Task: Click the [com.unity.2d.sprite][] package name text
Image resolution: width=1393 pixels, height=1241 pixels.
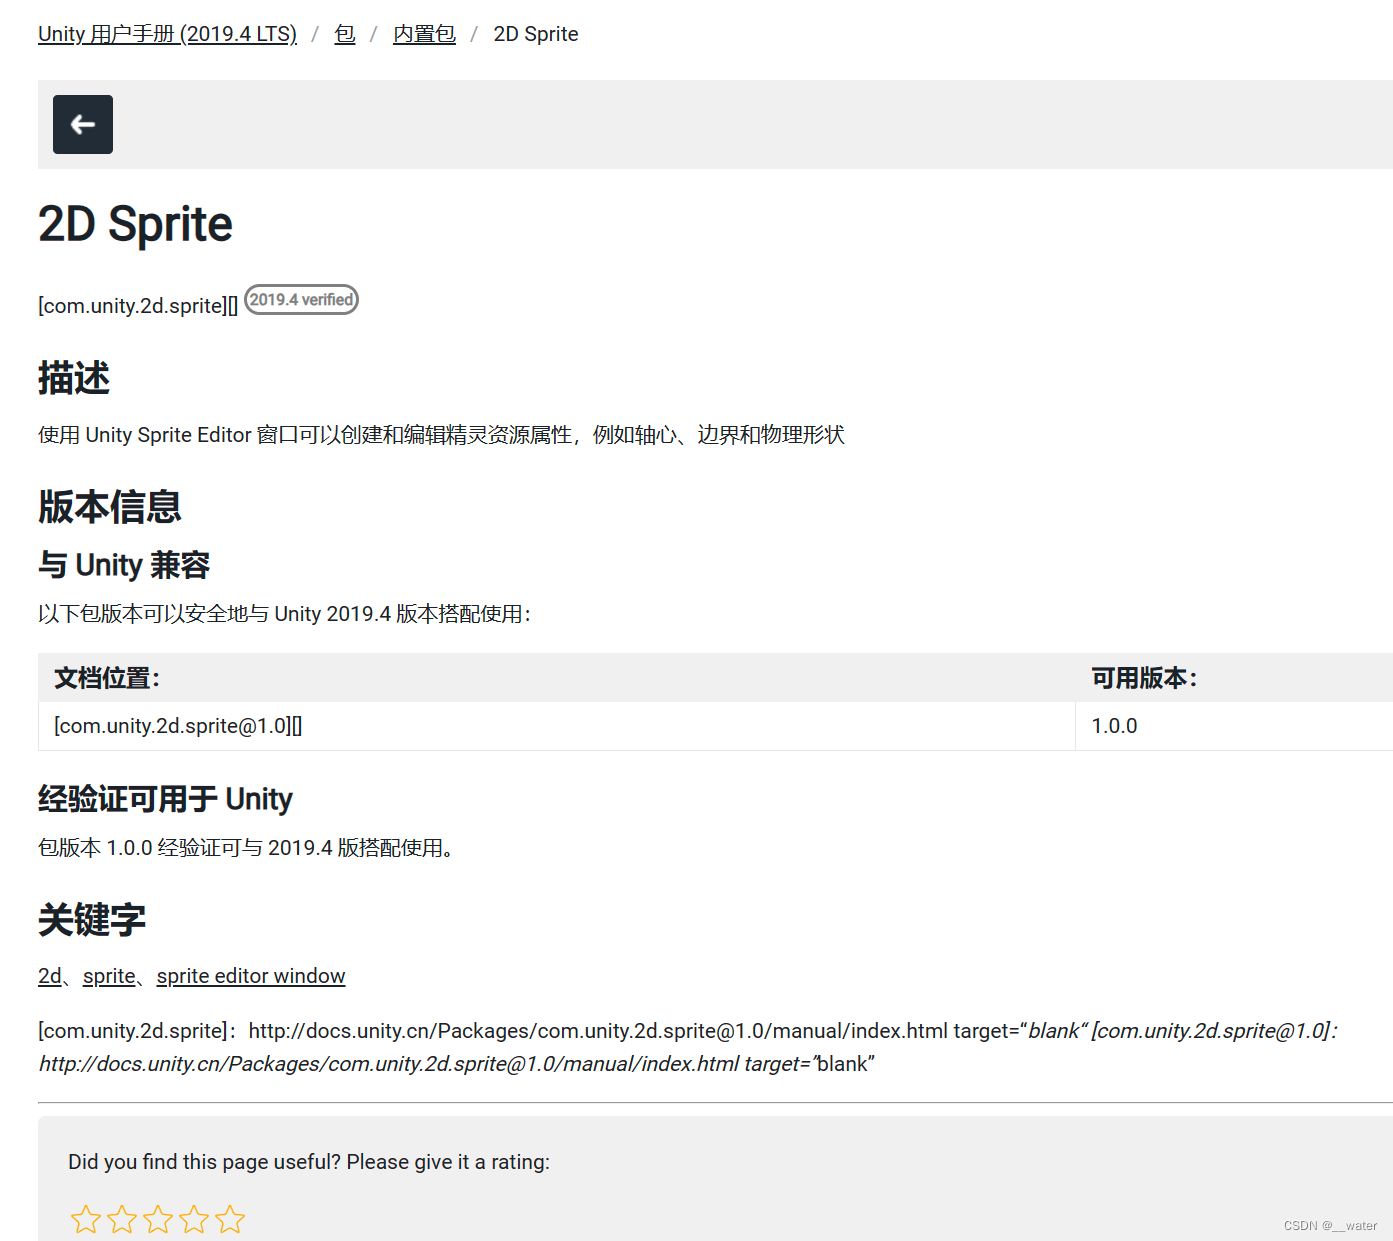Action: (x=138, y=306)
